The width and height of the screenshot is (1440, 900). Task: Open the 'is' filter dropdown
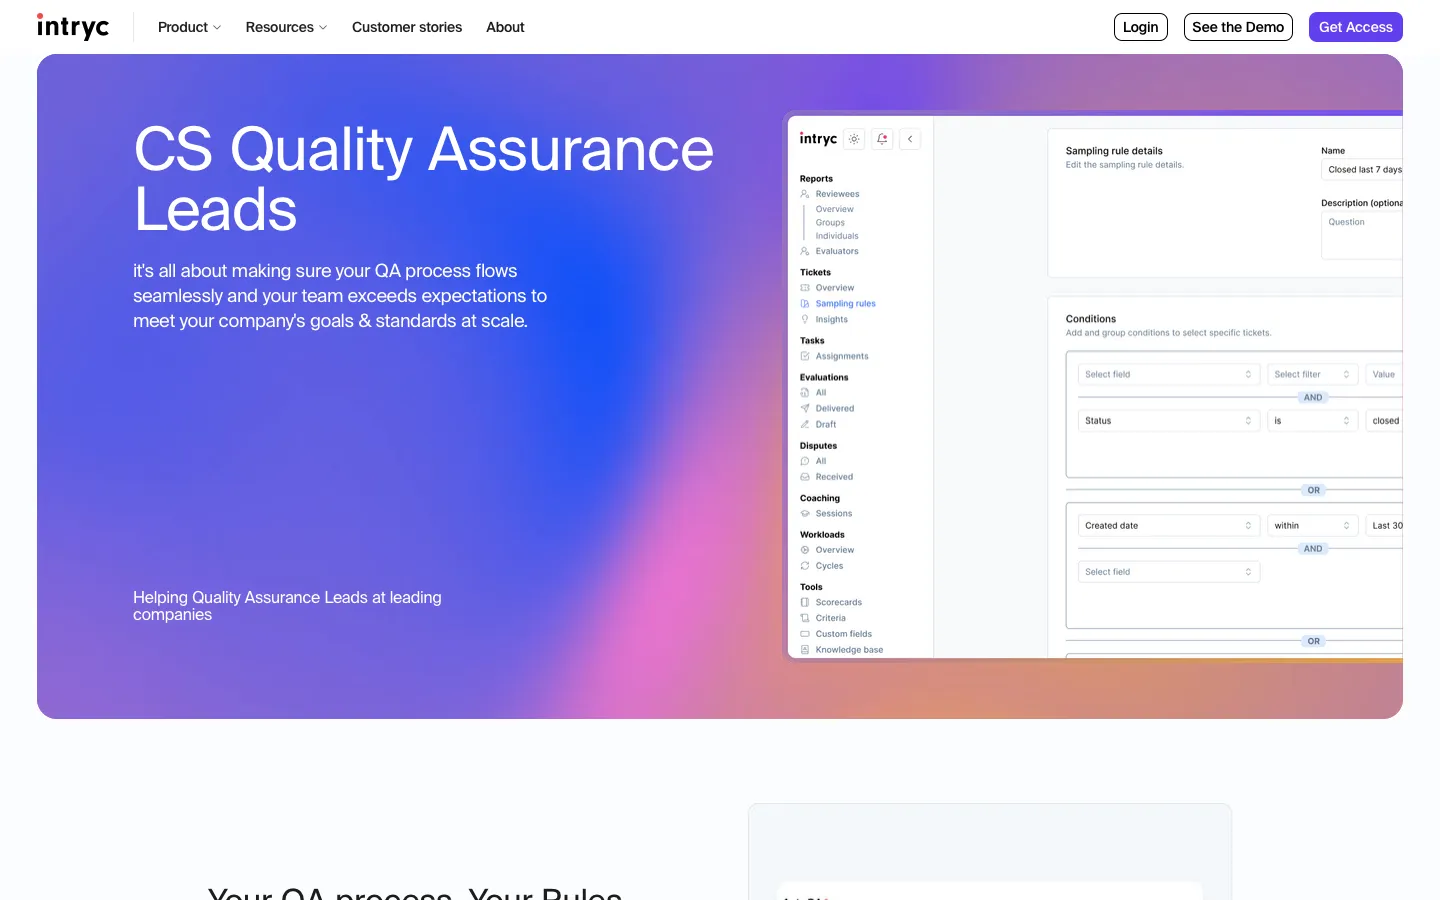(x=1313, y=421)
